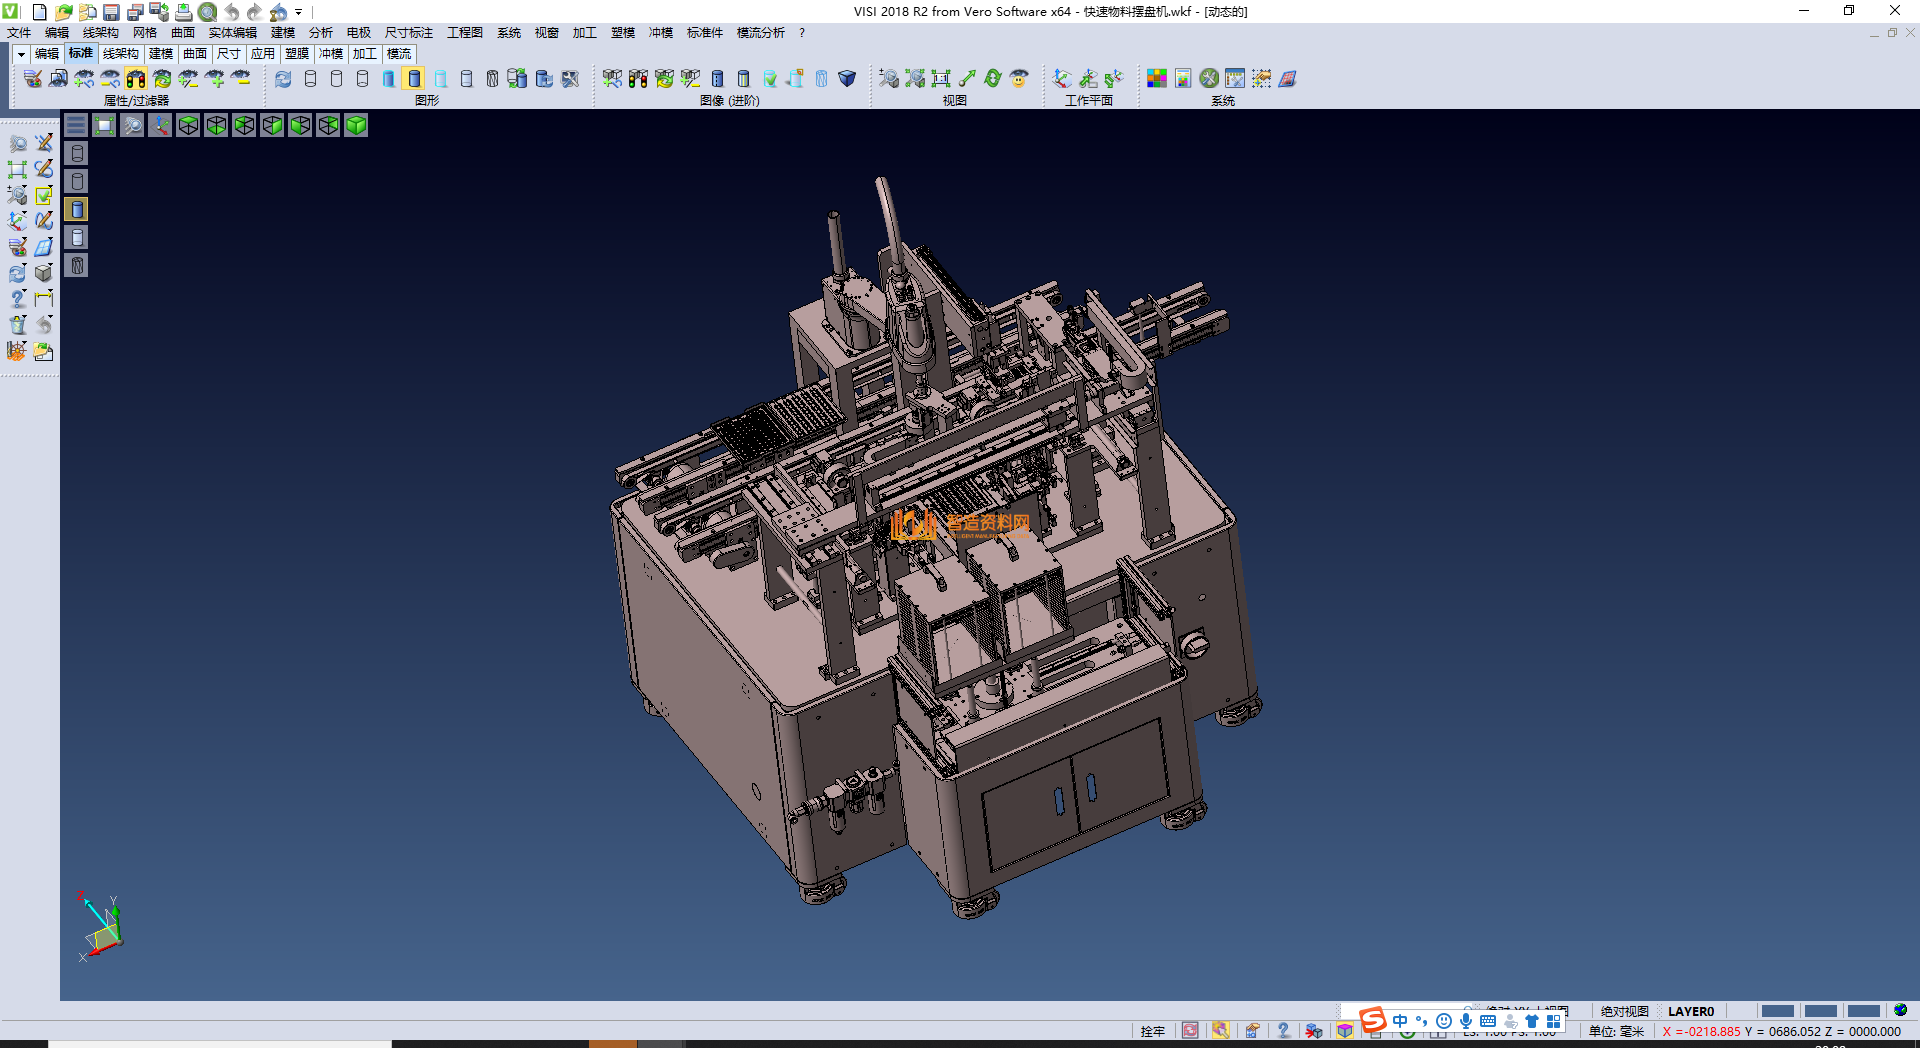Click the blue dark-shaded cube icon in 图像 group

click(x=847, y=78)
